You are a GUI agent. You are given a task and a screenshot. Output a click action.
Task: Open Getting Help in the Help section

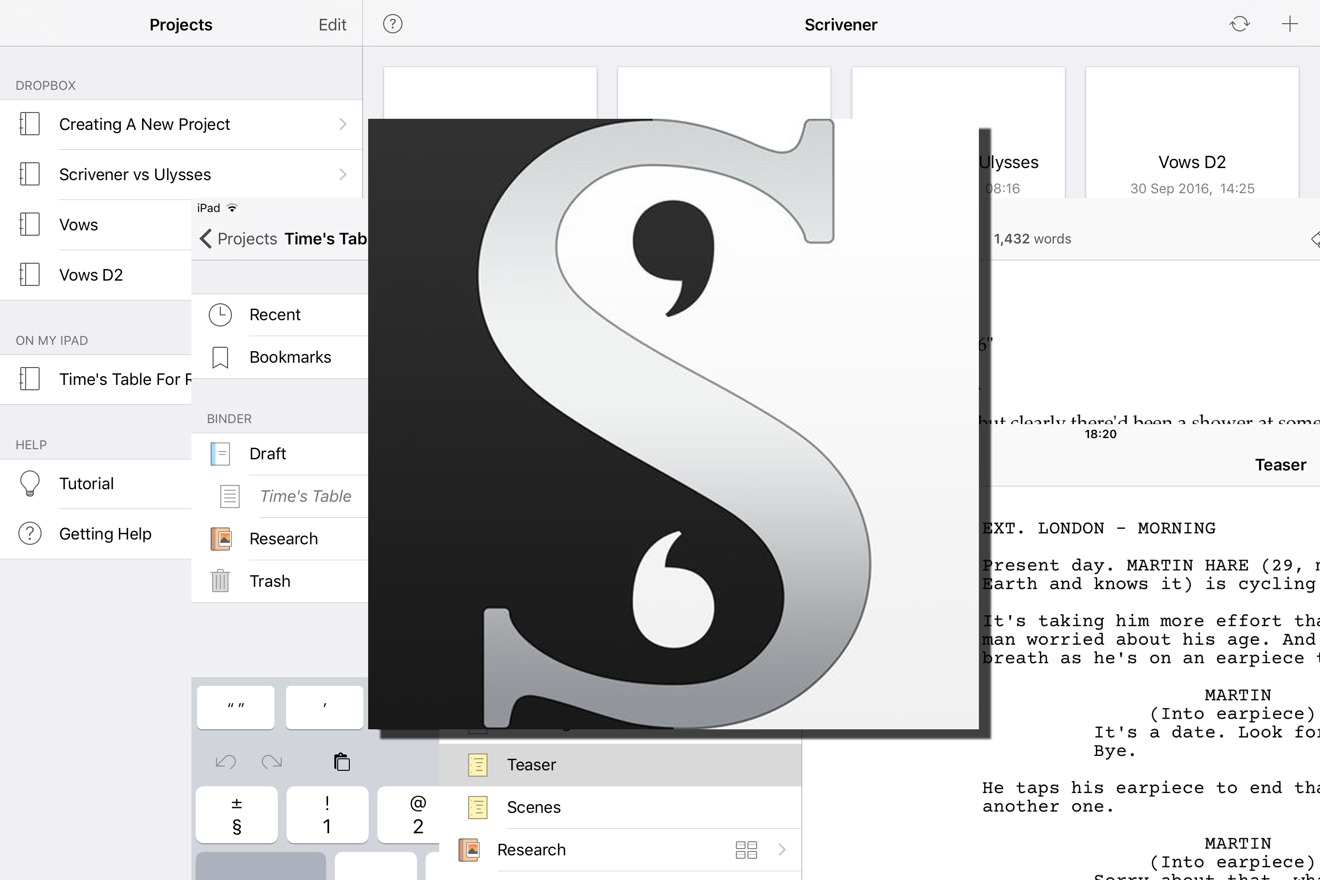[x=96, y=533]
